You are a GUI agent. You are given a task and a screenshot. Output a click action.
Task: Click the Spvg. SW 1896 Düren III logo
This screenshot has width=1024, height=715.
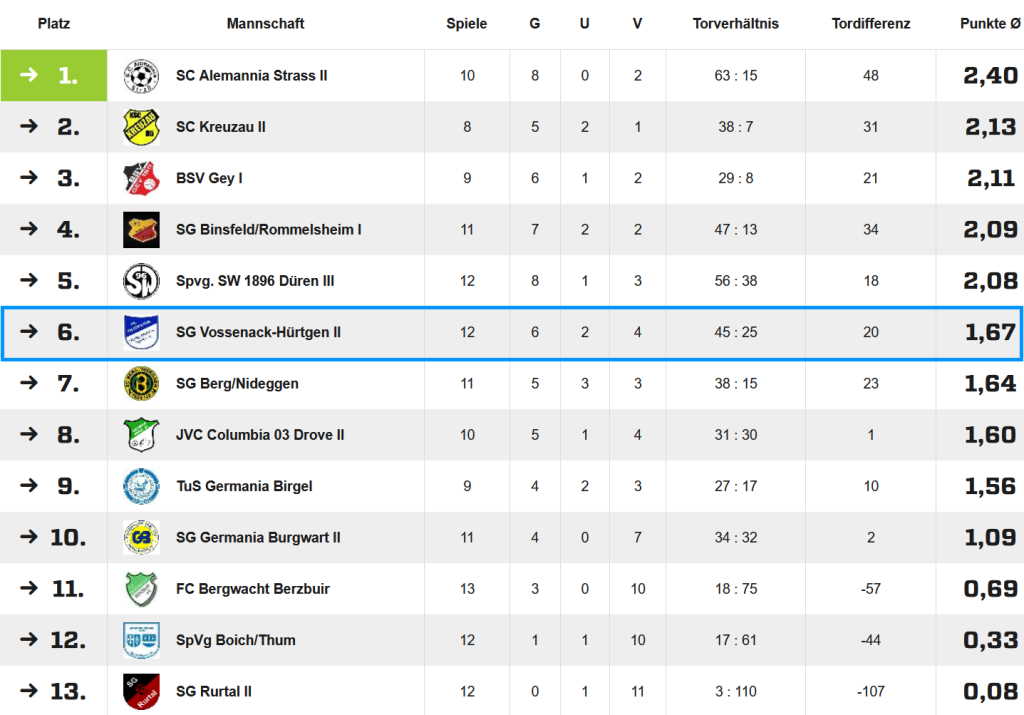pos(141,281)
